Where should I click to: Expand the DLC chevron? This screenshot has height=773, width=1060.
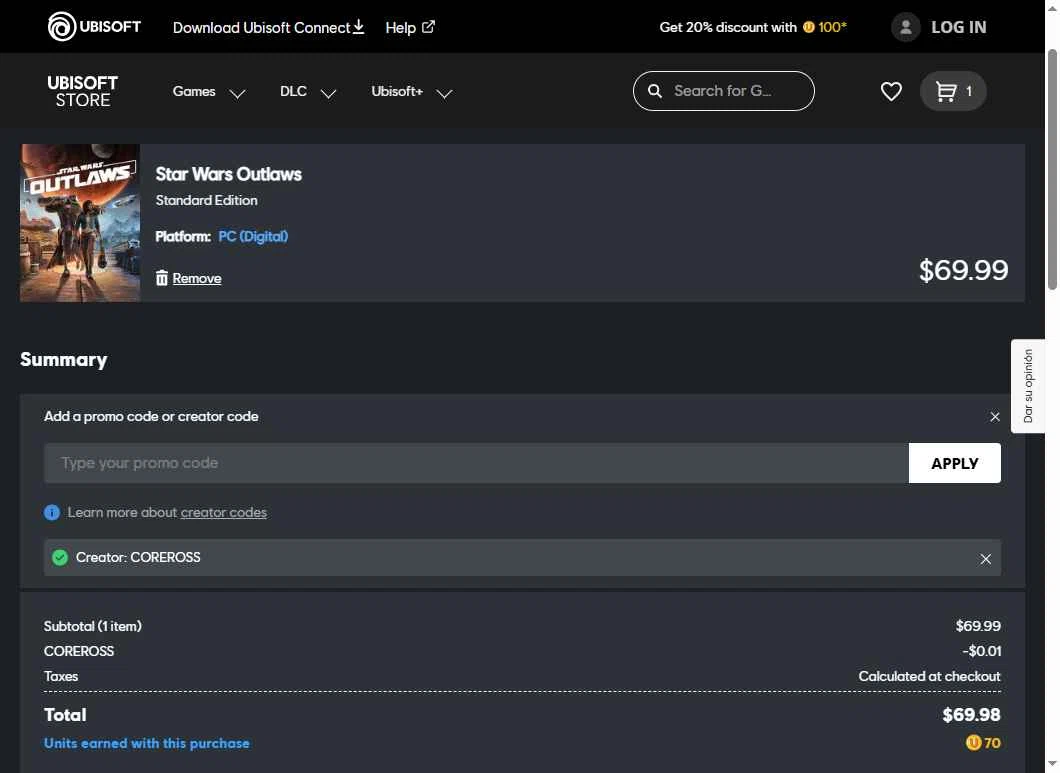(x=329, y=93)
